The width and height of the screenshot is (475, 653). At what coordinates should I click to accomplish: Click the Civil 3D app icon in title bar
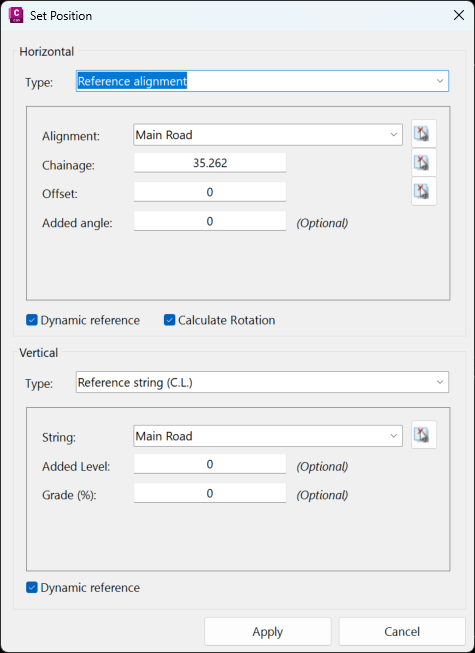coord(16,15)
